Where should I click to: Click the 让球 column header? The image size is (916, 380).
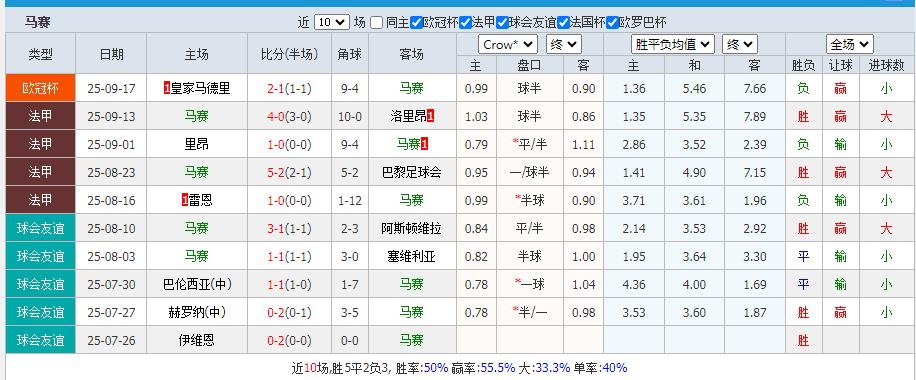tap(840, 65)
